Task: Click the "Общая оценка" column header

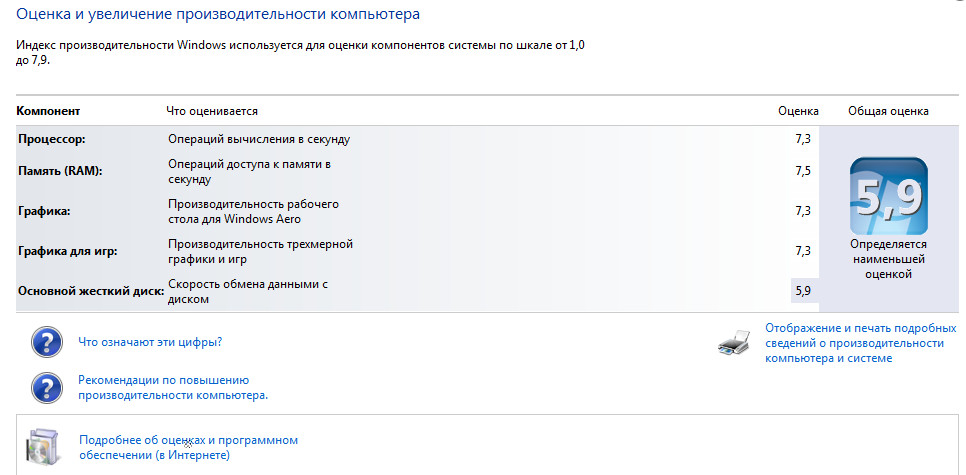Action: click(x=888, y=111)
